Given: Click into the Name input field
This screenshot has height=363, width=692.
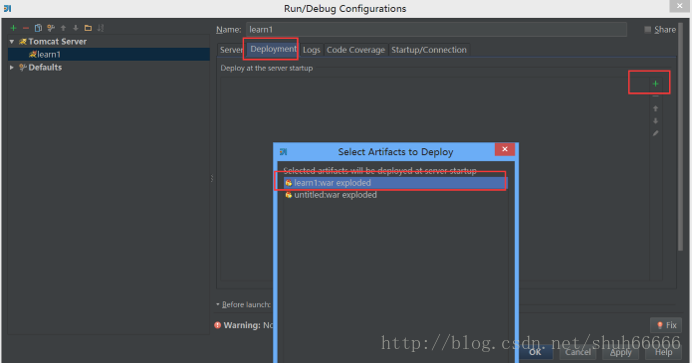Looking at the screenshot, I should point(436,30).
